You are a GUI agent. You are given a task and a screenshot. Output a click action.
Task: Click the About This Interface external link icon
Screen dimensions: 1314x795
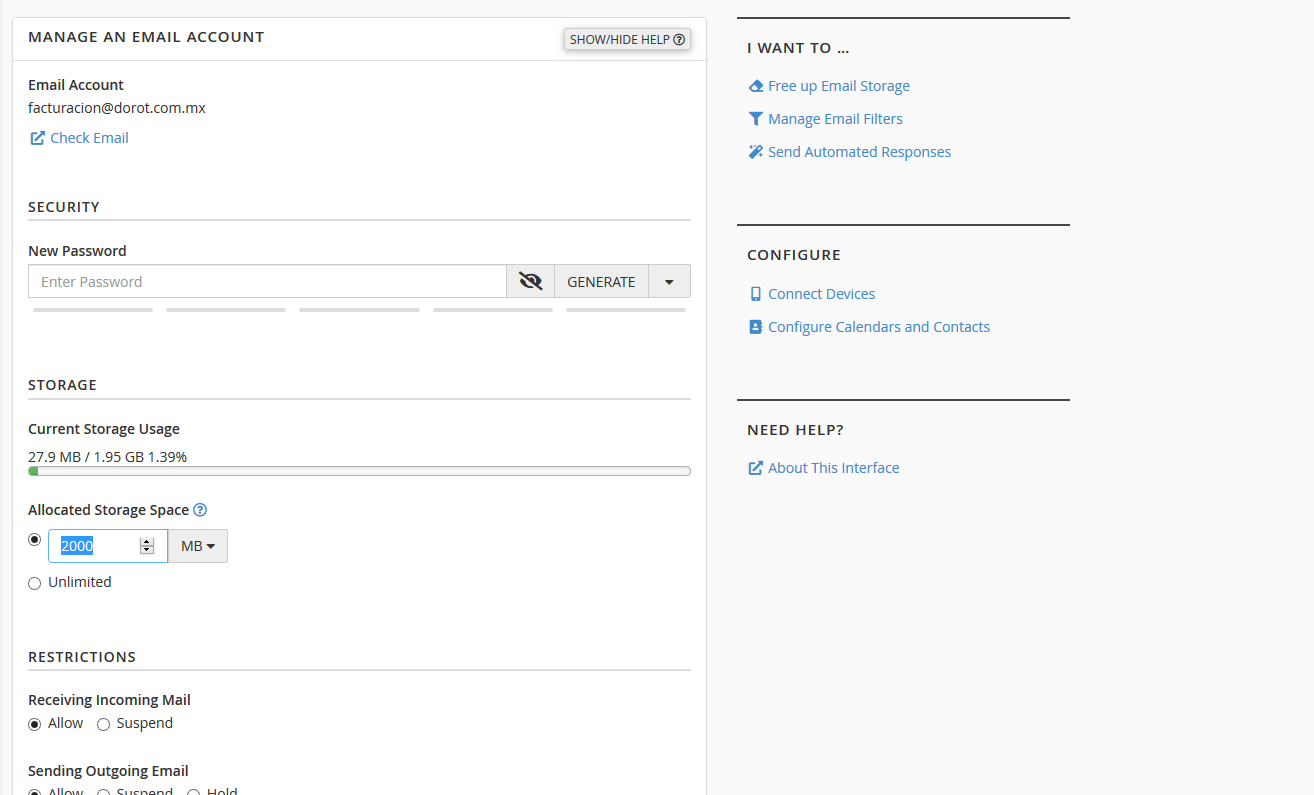(x=756, y=468)
